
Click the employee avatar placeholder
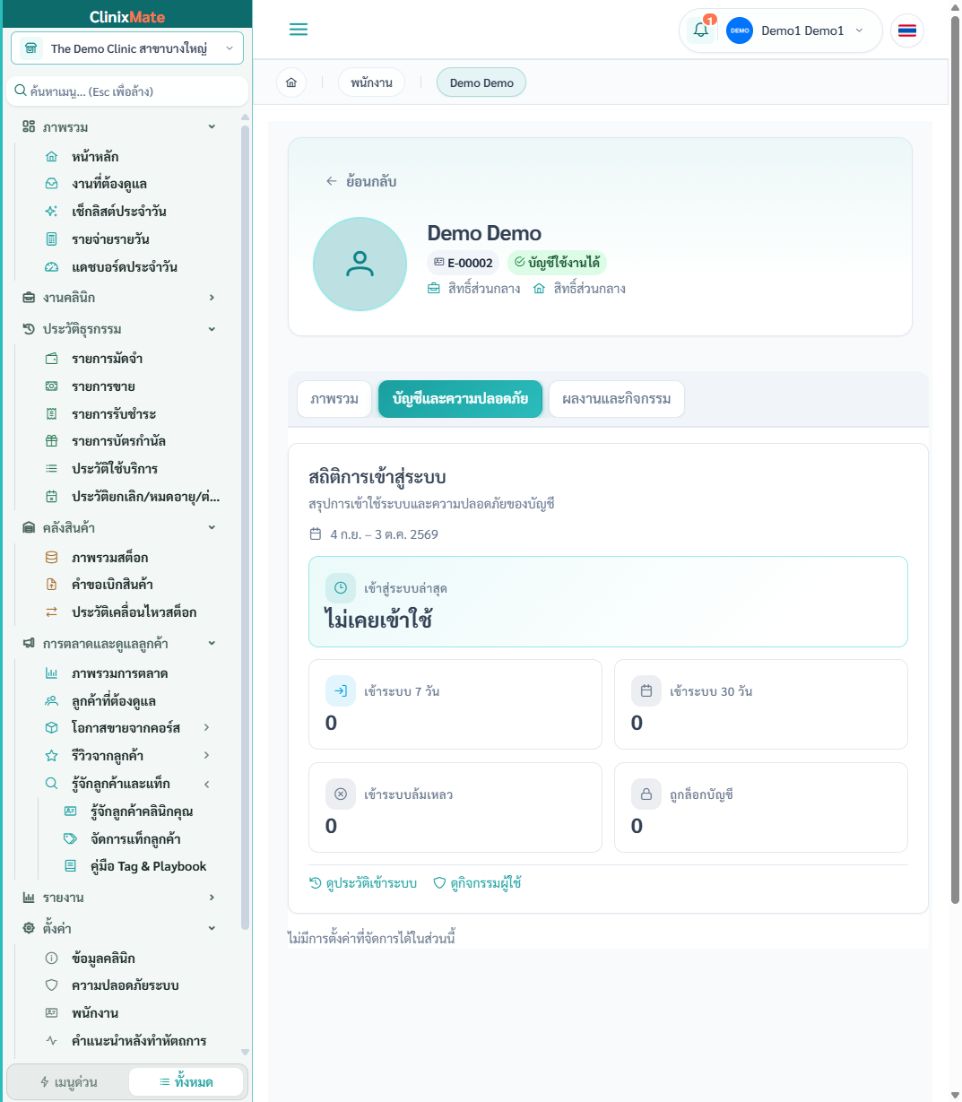[x=360, y=264]
